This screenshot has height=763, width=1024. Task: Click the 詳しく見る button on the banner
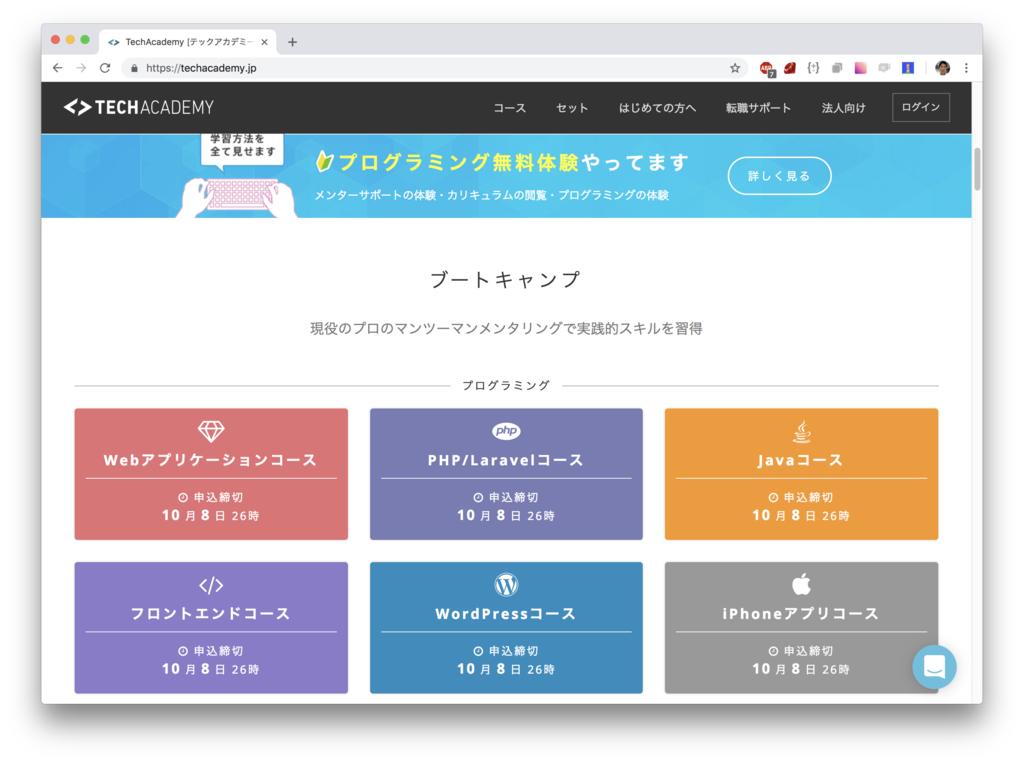779,175
